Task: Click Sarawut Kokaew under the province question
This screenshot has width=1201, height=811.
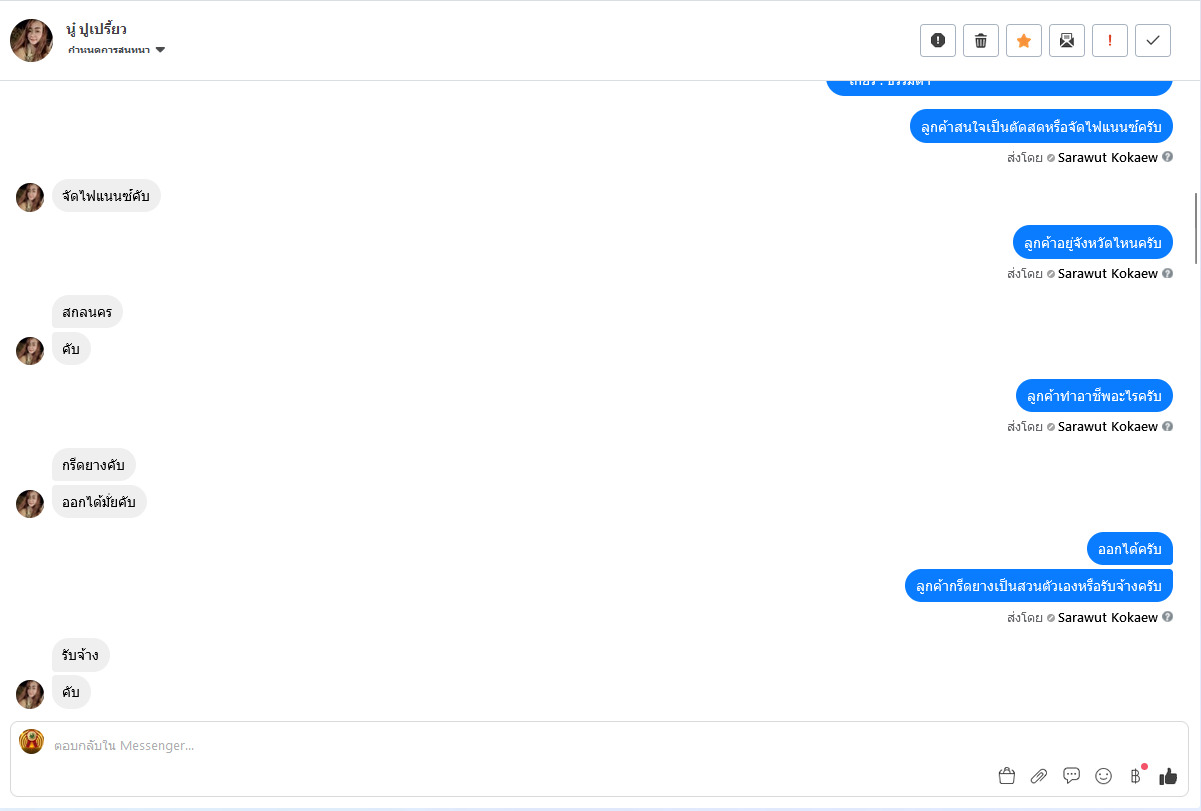Action: pyautogui.click(x=1108, y=274)
